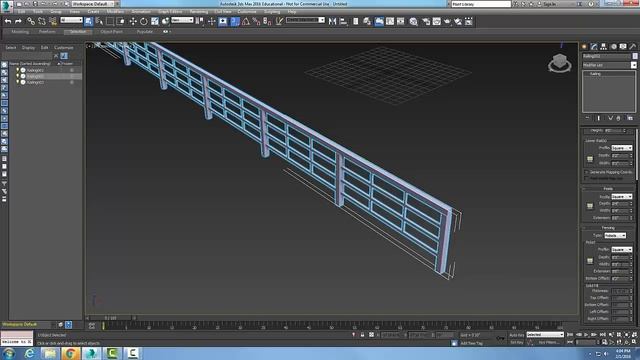Screen dimensions: 640x360
Task: Toggle the Percent Snap icon
Action: [256, 21]
